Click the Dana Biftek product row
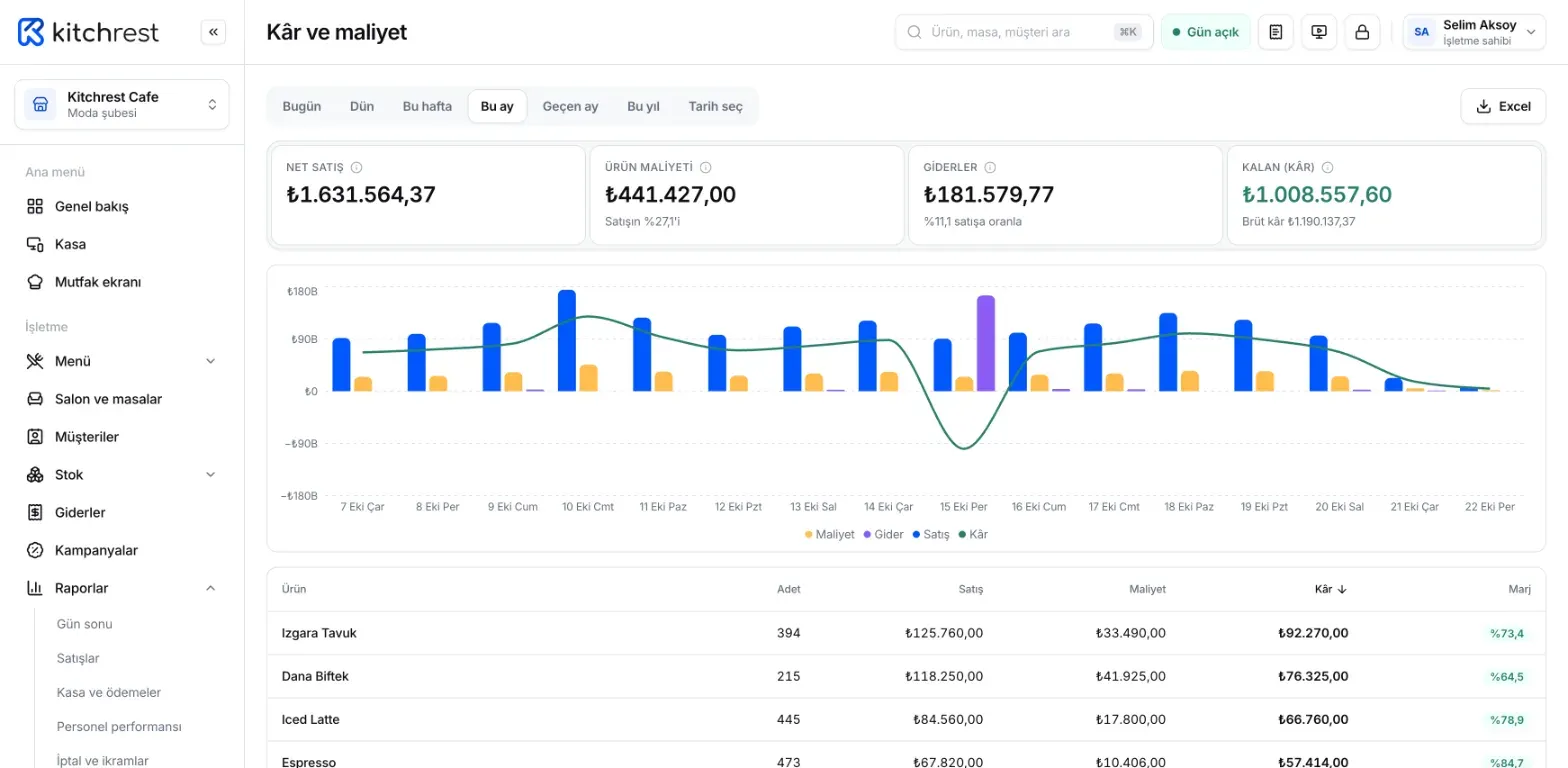Viewport: 1568px width, 768px height. point(906,677)
